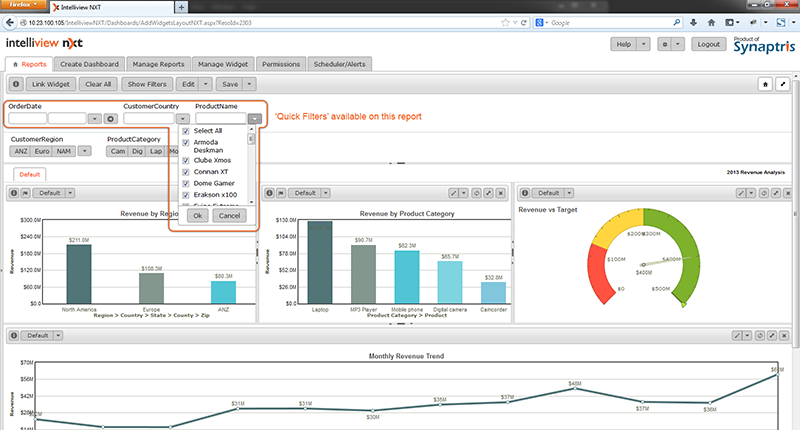Click the first OrderDate input field

26,118
